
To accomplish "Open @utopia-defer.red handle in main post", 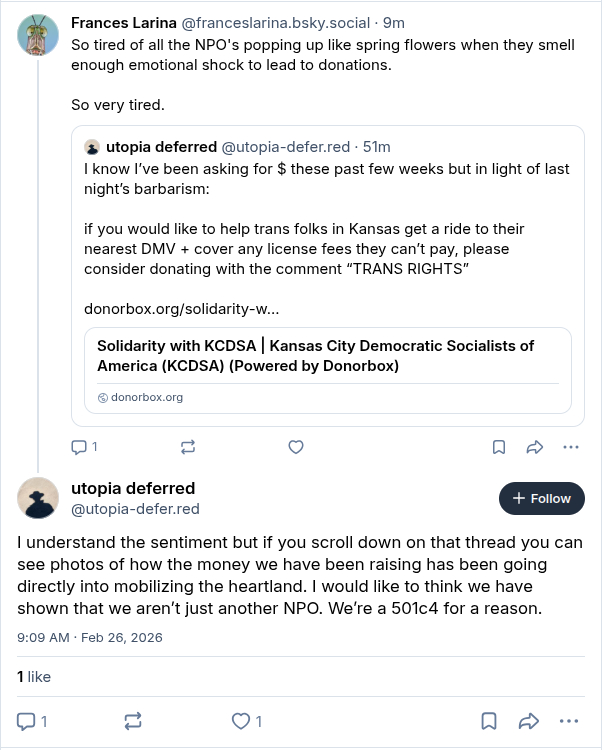I will click(135, 509).
